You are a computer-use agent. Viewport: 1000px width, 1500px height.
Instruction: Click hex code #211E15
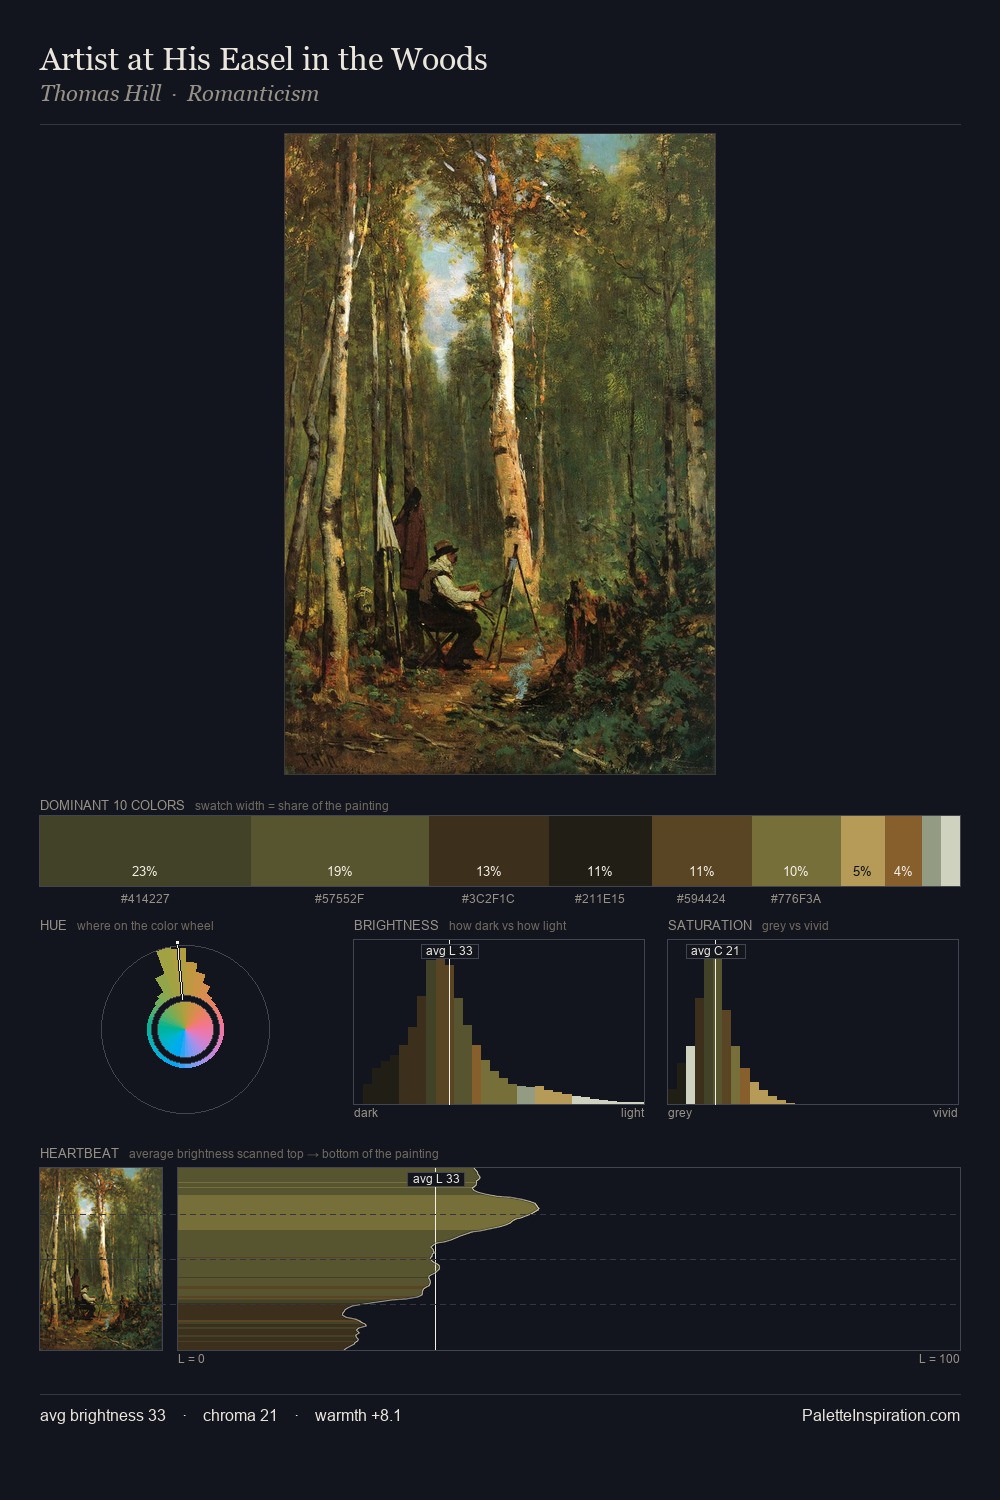(x=599, y=899)
